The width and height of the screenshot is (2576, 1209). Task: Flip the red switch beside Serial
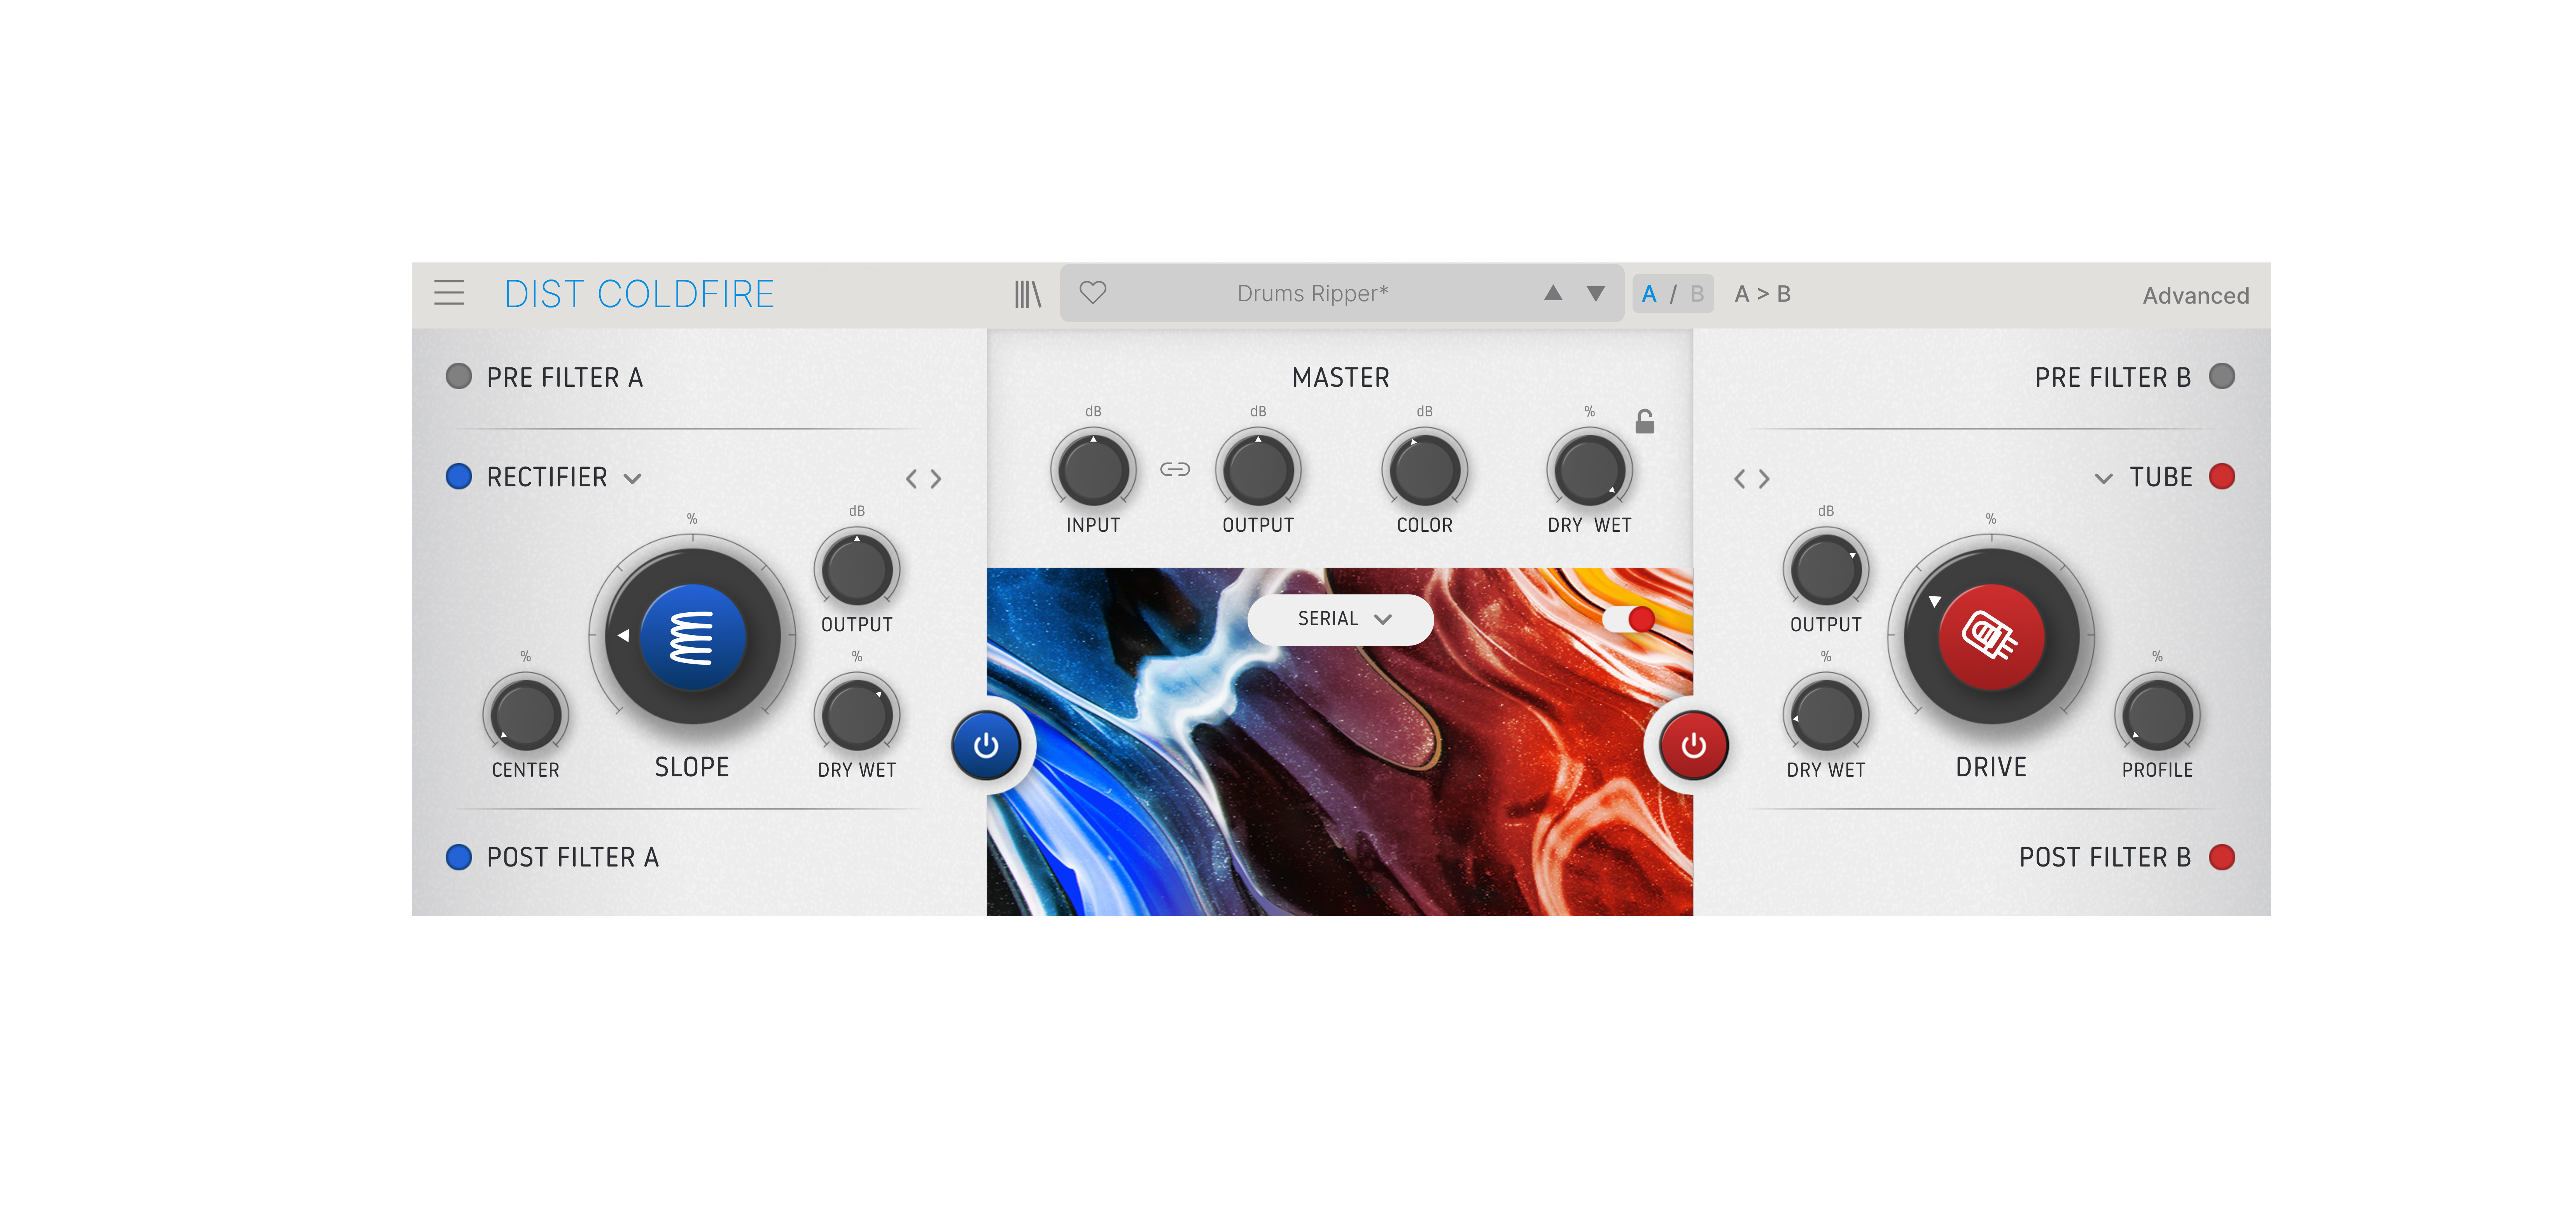coord(1630,619)
